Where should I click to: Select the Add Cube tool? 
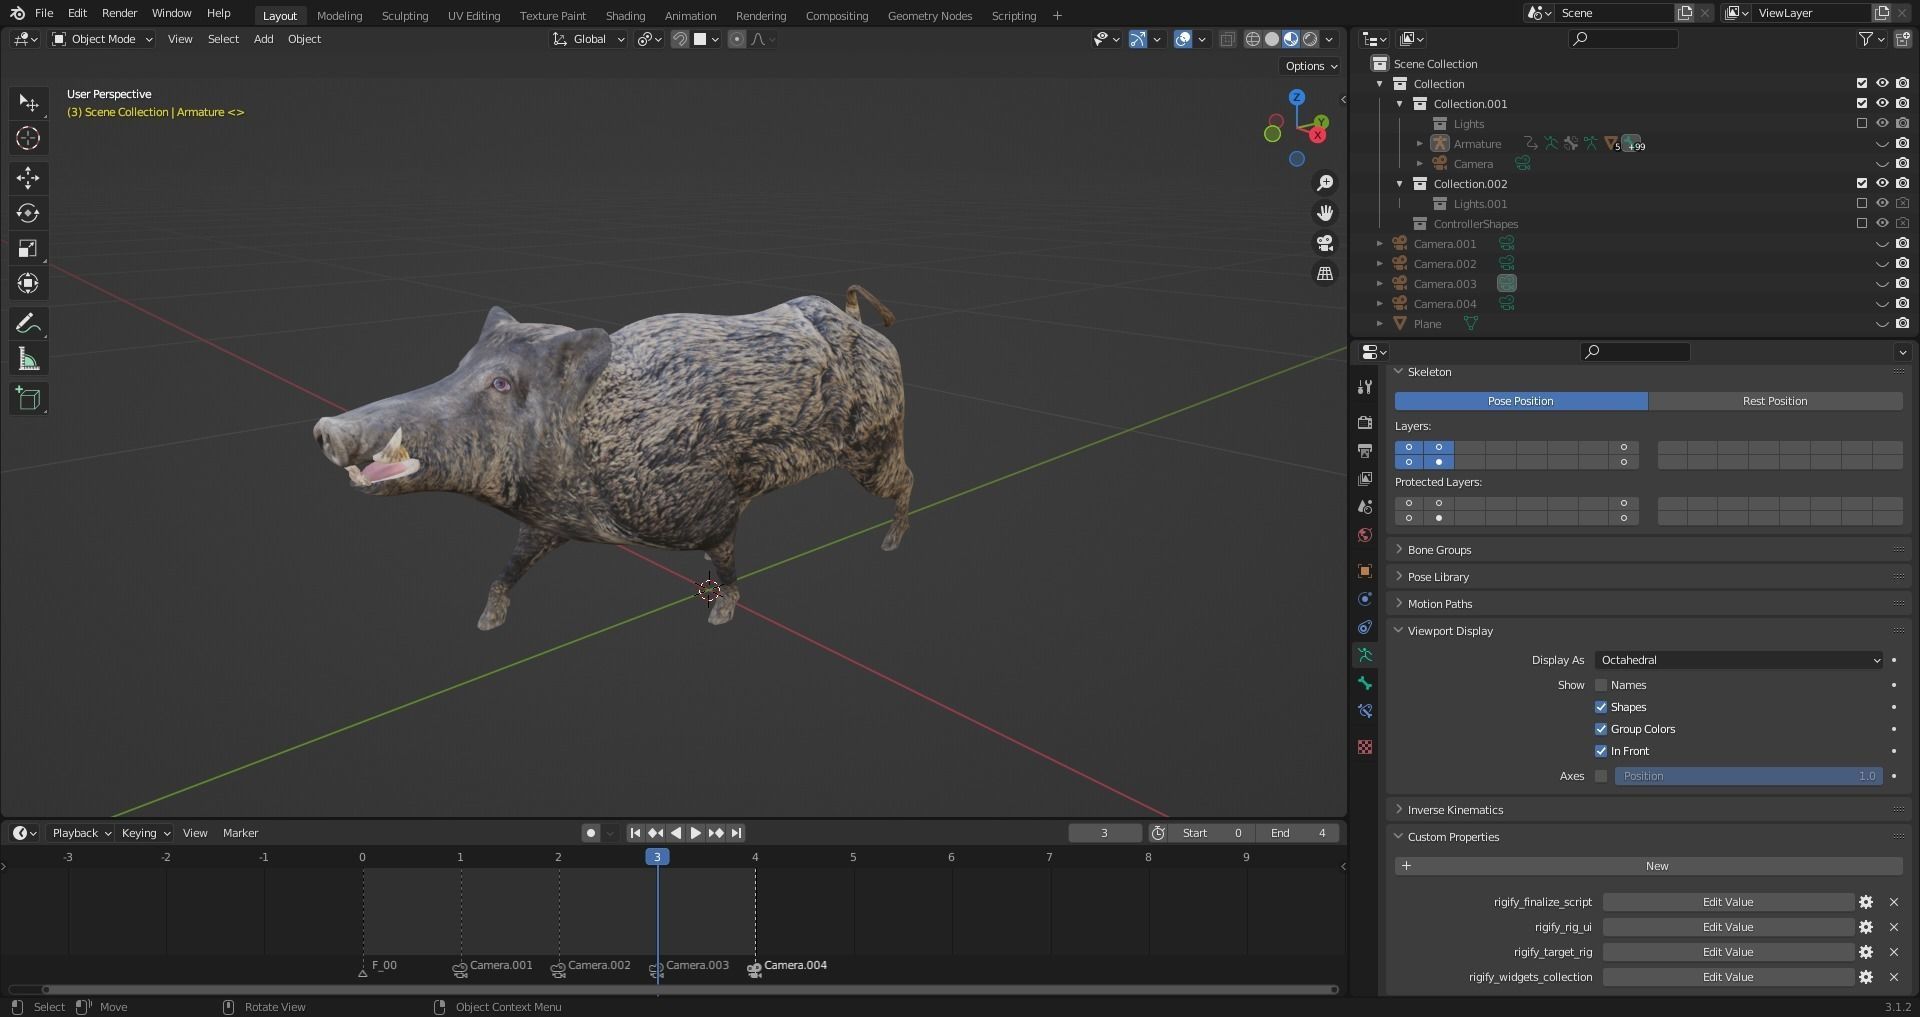pyautogui.click(x=28, y=399)
